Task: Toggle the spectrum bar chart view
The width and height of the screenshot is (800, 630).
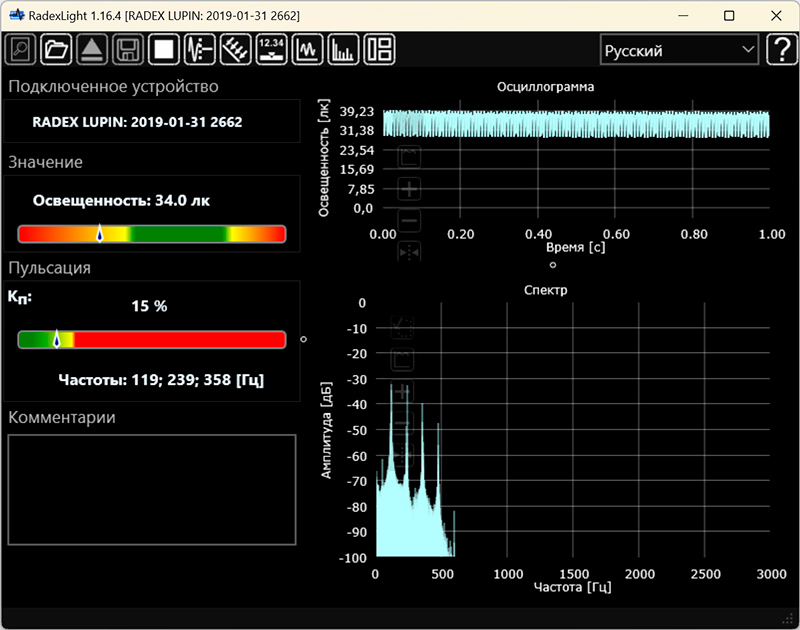Action: pyautogui.click(x=343, y=49)
